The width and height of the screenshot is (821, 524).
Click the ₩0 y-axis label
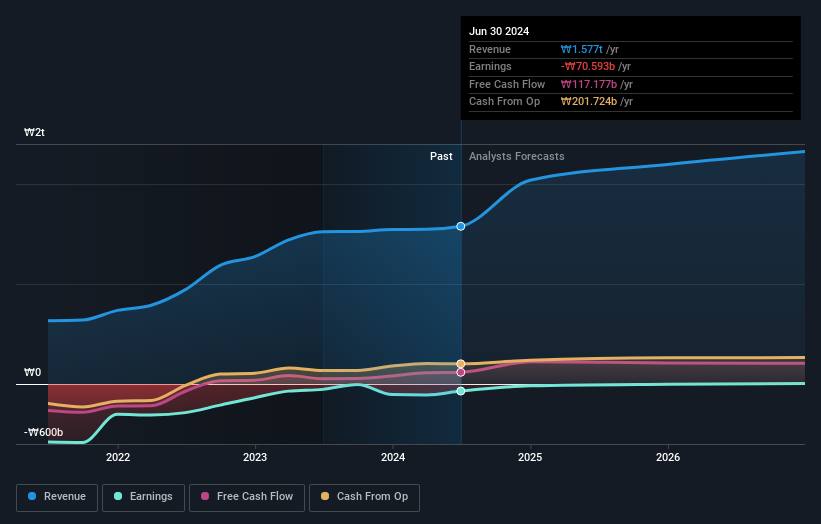point(32,372)
